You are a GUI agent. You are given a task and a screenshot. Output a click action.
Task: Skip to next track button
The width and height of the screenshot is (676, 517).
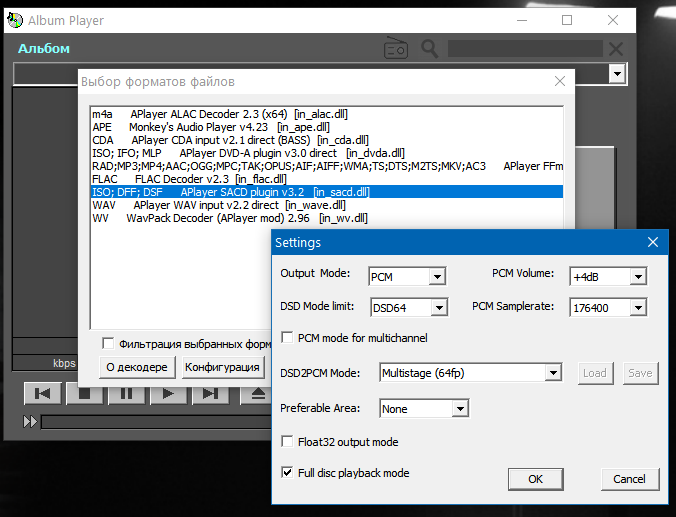click(210, 393)
